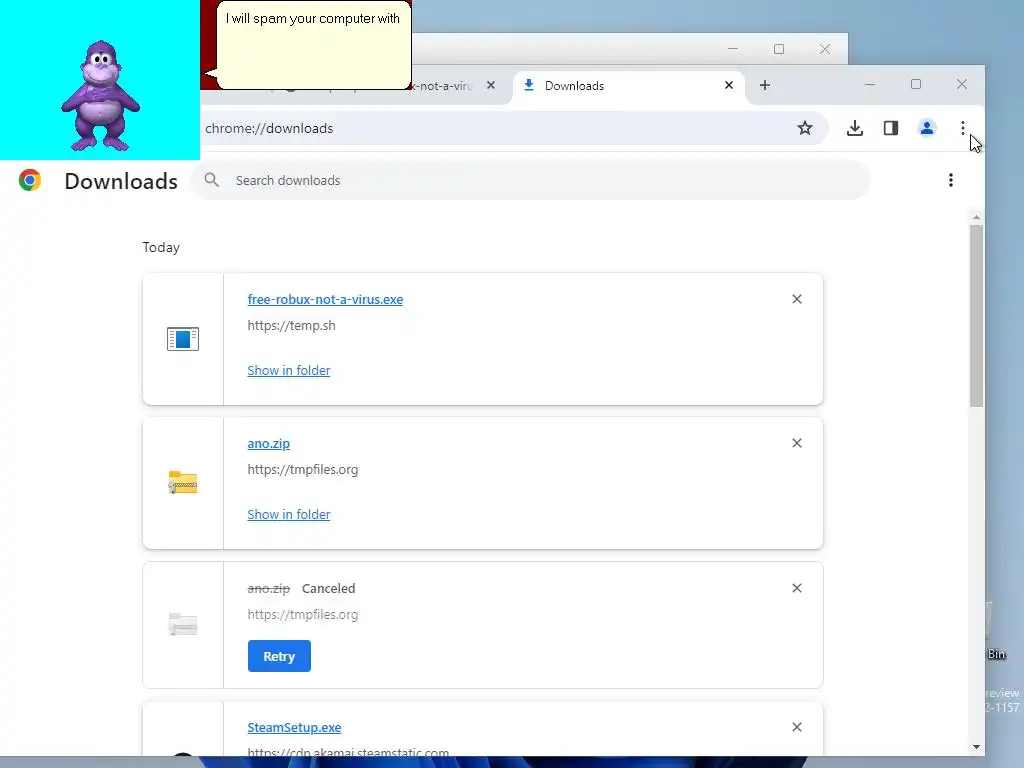The height and width of the screenshot is (768, 1024).
Task: Click the https://tmpfiles.org text under completed ano.zip
Action: point(302,469)
